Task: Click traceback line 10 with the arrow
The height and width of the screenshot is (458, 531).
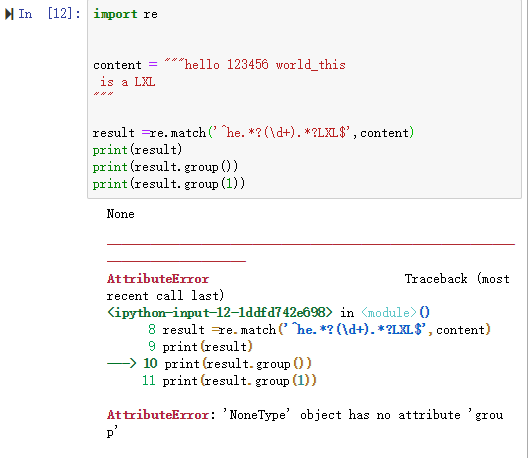Action: 209,363
